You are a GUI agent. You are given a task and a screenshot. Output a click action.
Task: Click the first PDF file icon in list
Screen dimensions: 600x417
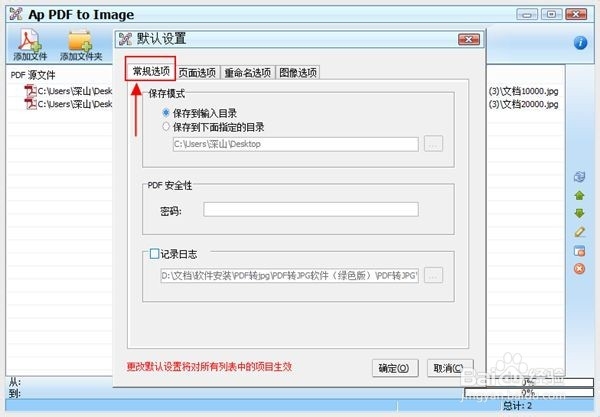[x=30, y=91]
